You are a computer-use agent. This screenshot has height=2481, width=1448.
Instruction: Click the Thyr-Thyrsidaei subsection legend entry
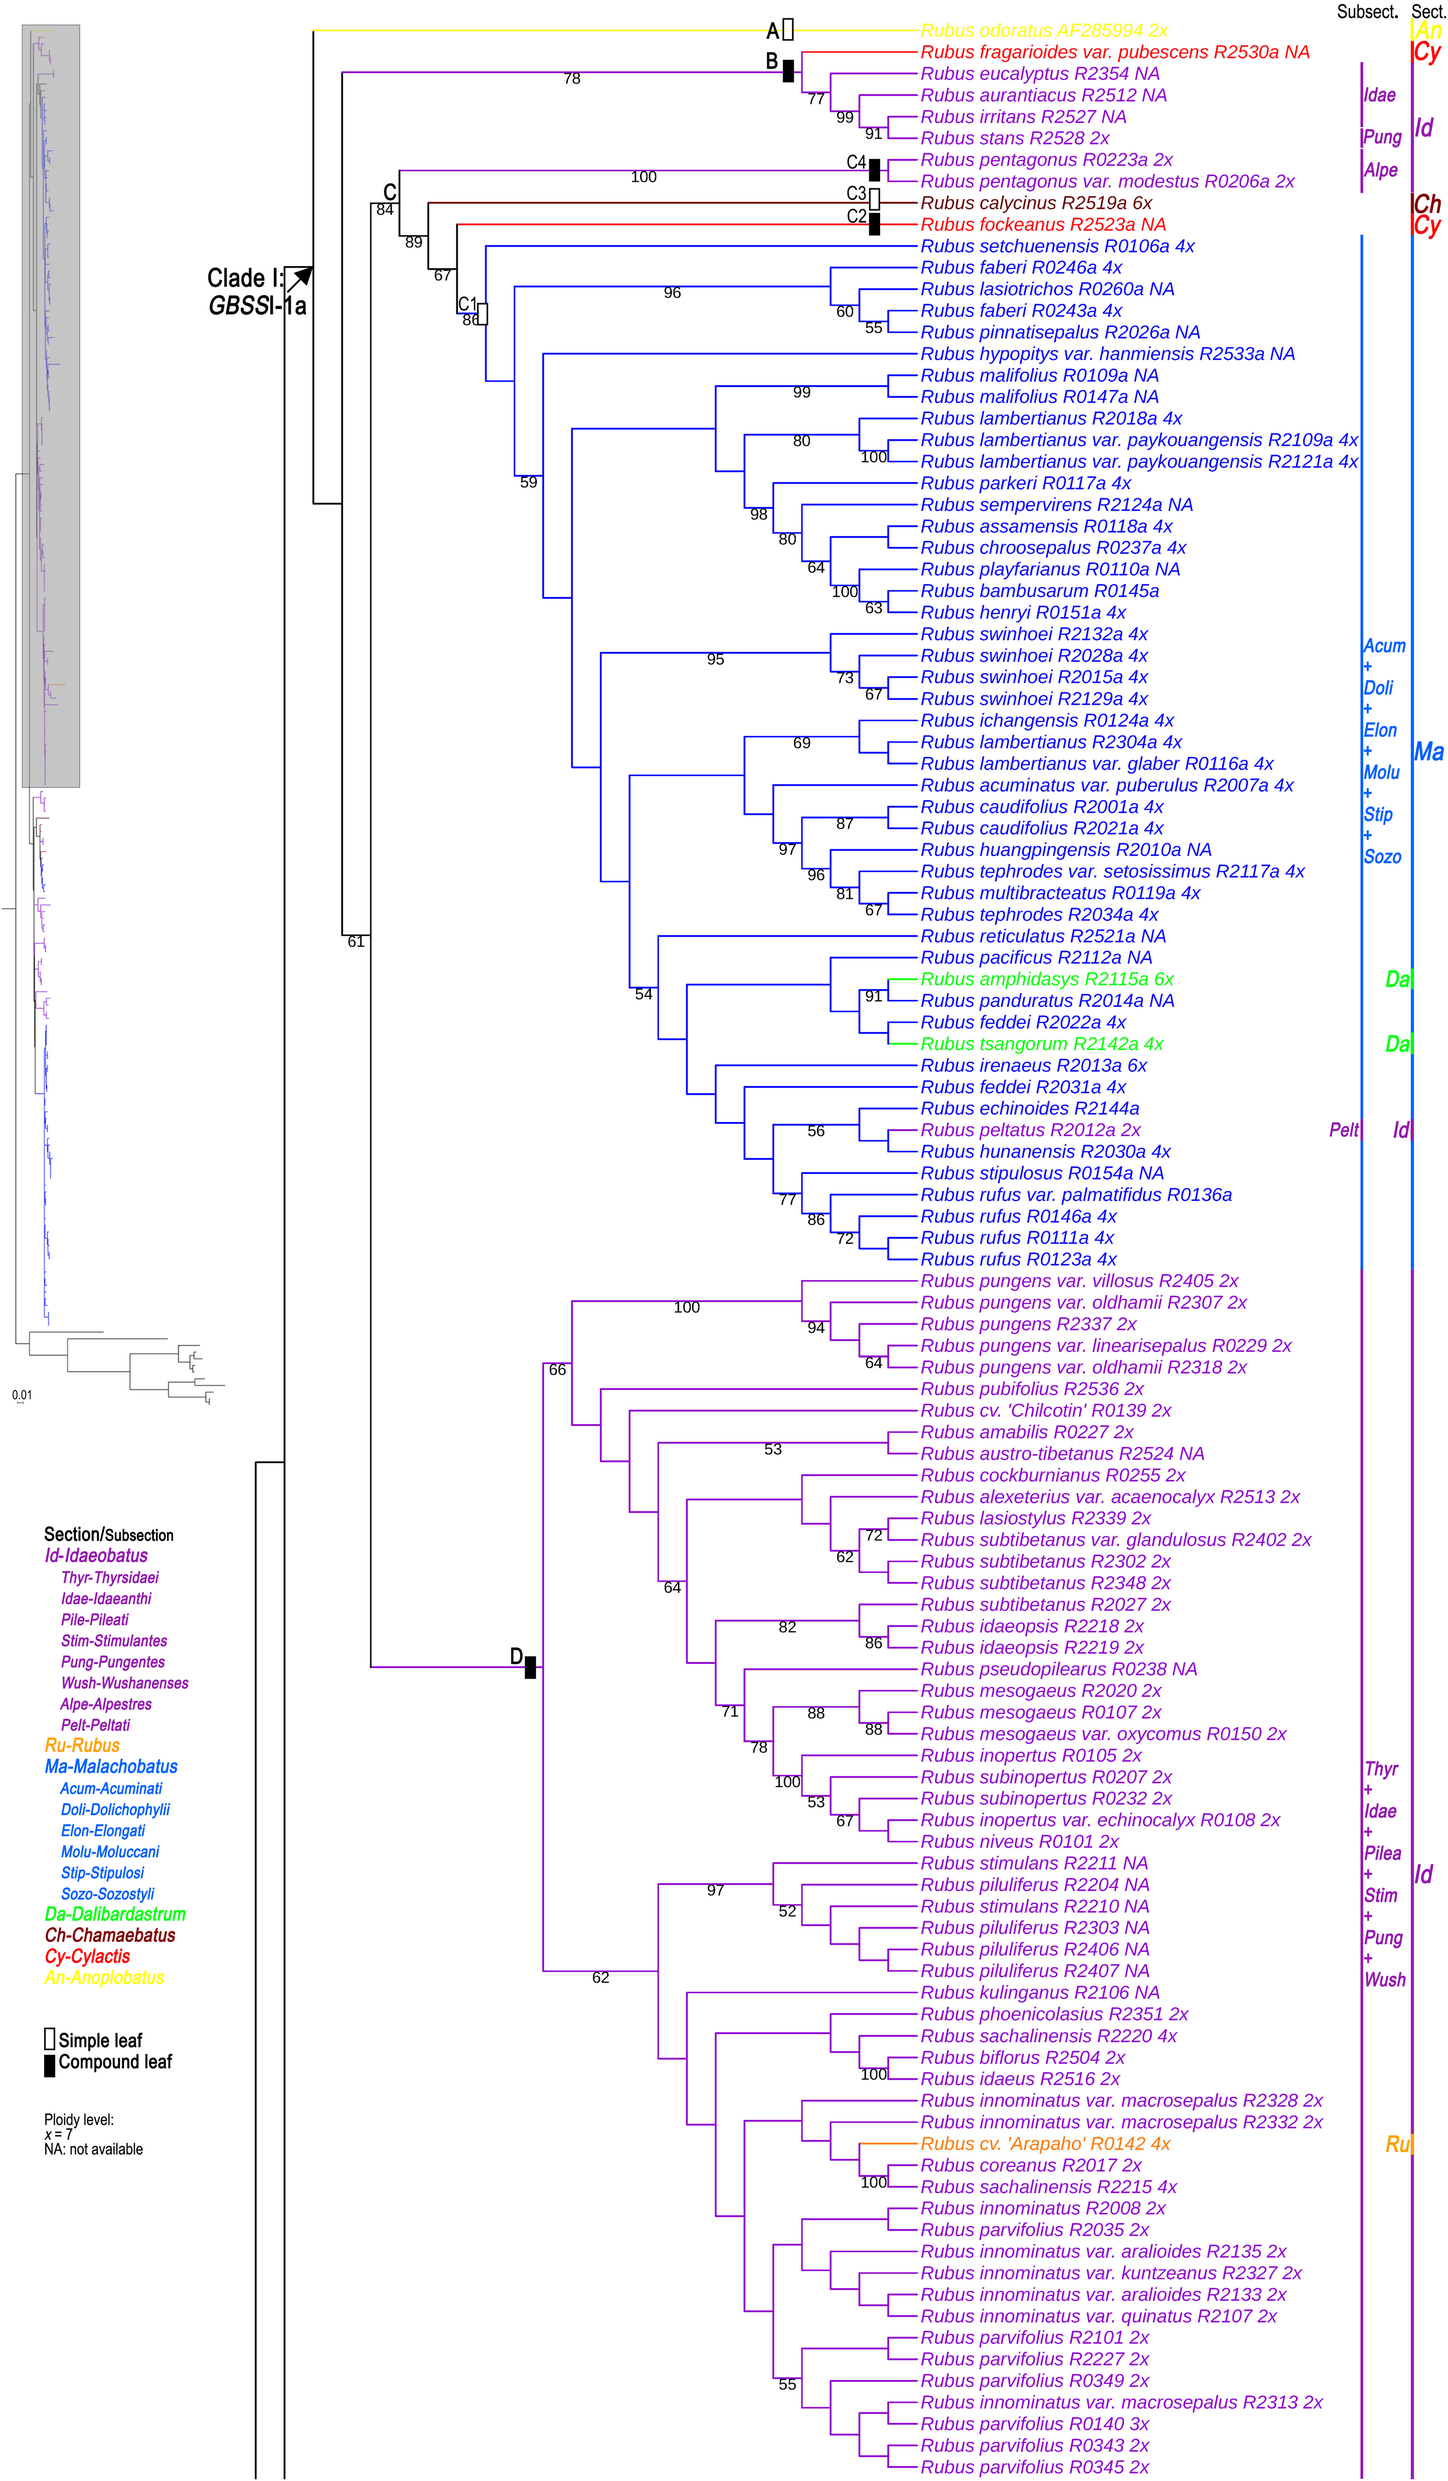coord(110,1577)
